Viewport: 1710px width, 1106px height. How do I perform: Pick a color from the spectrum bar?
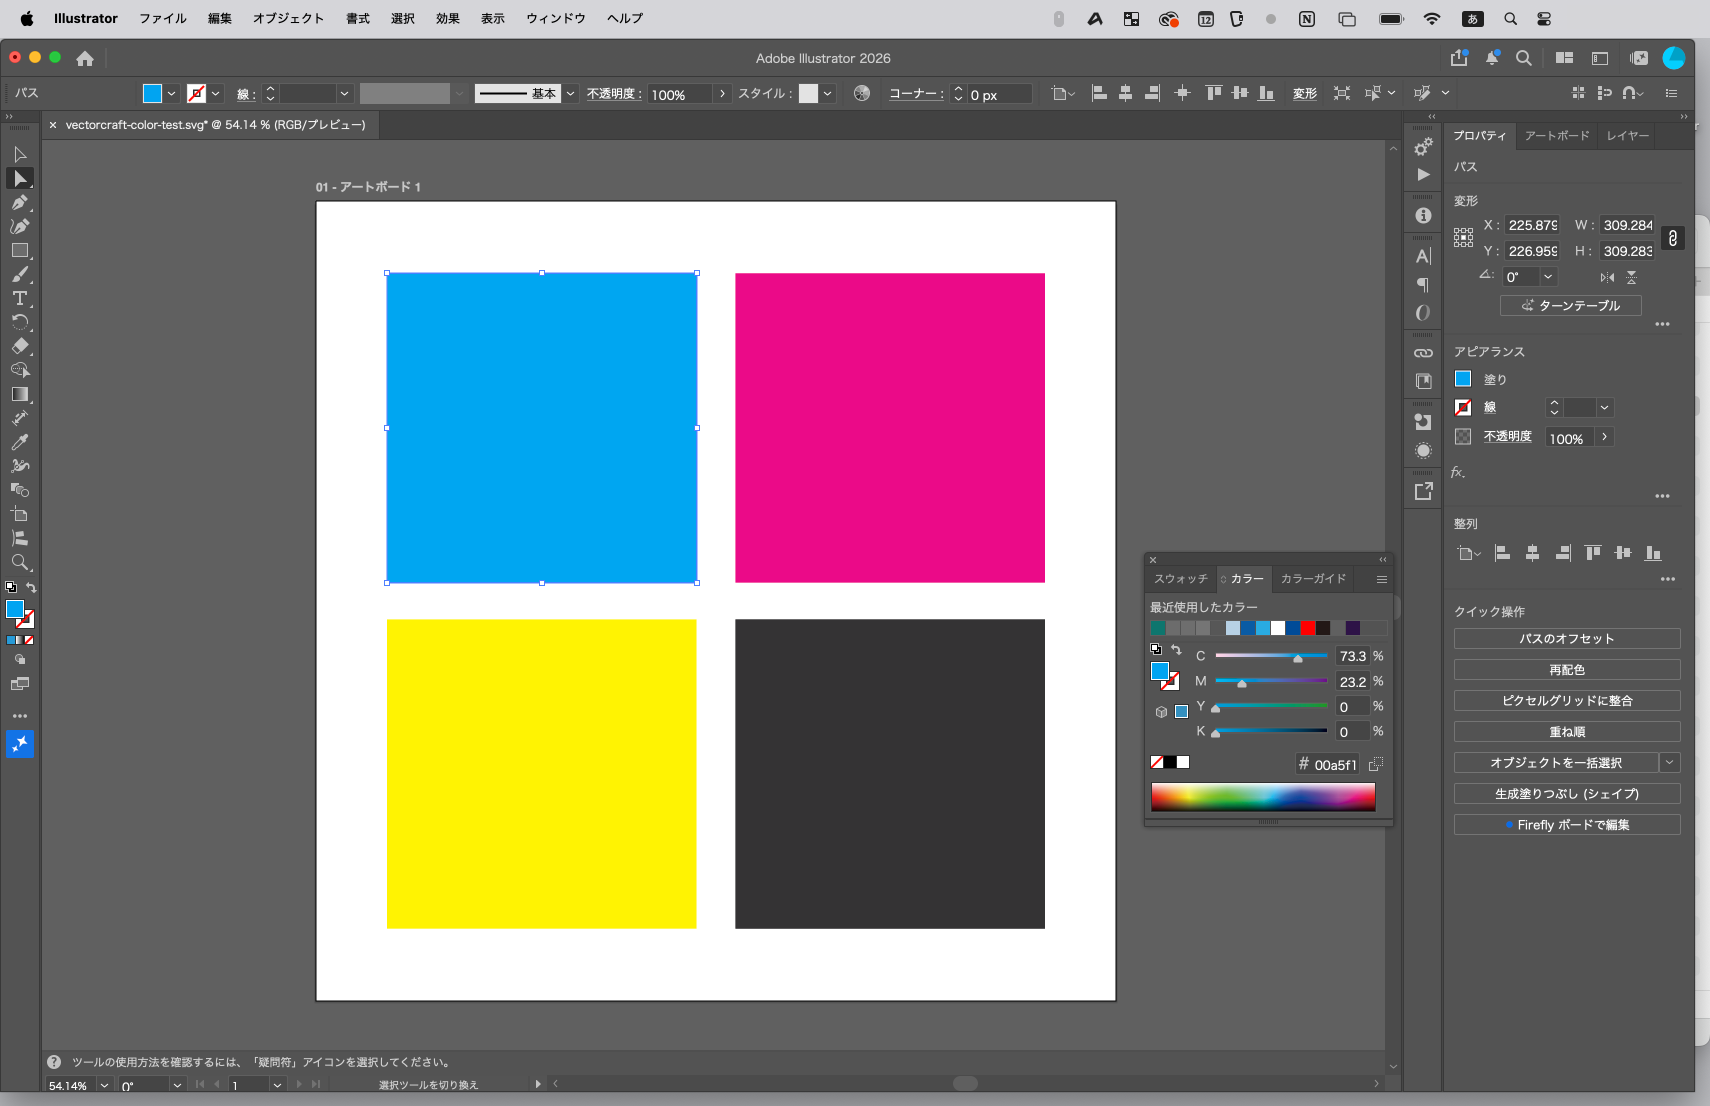click(1263, 797)
